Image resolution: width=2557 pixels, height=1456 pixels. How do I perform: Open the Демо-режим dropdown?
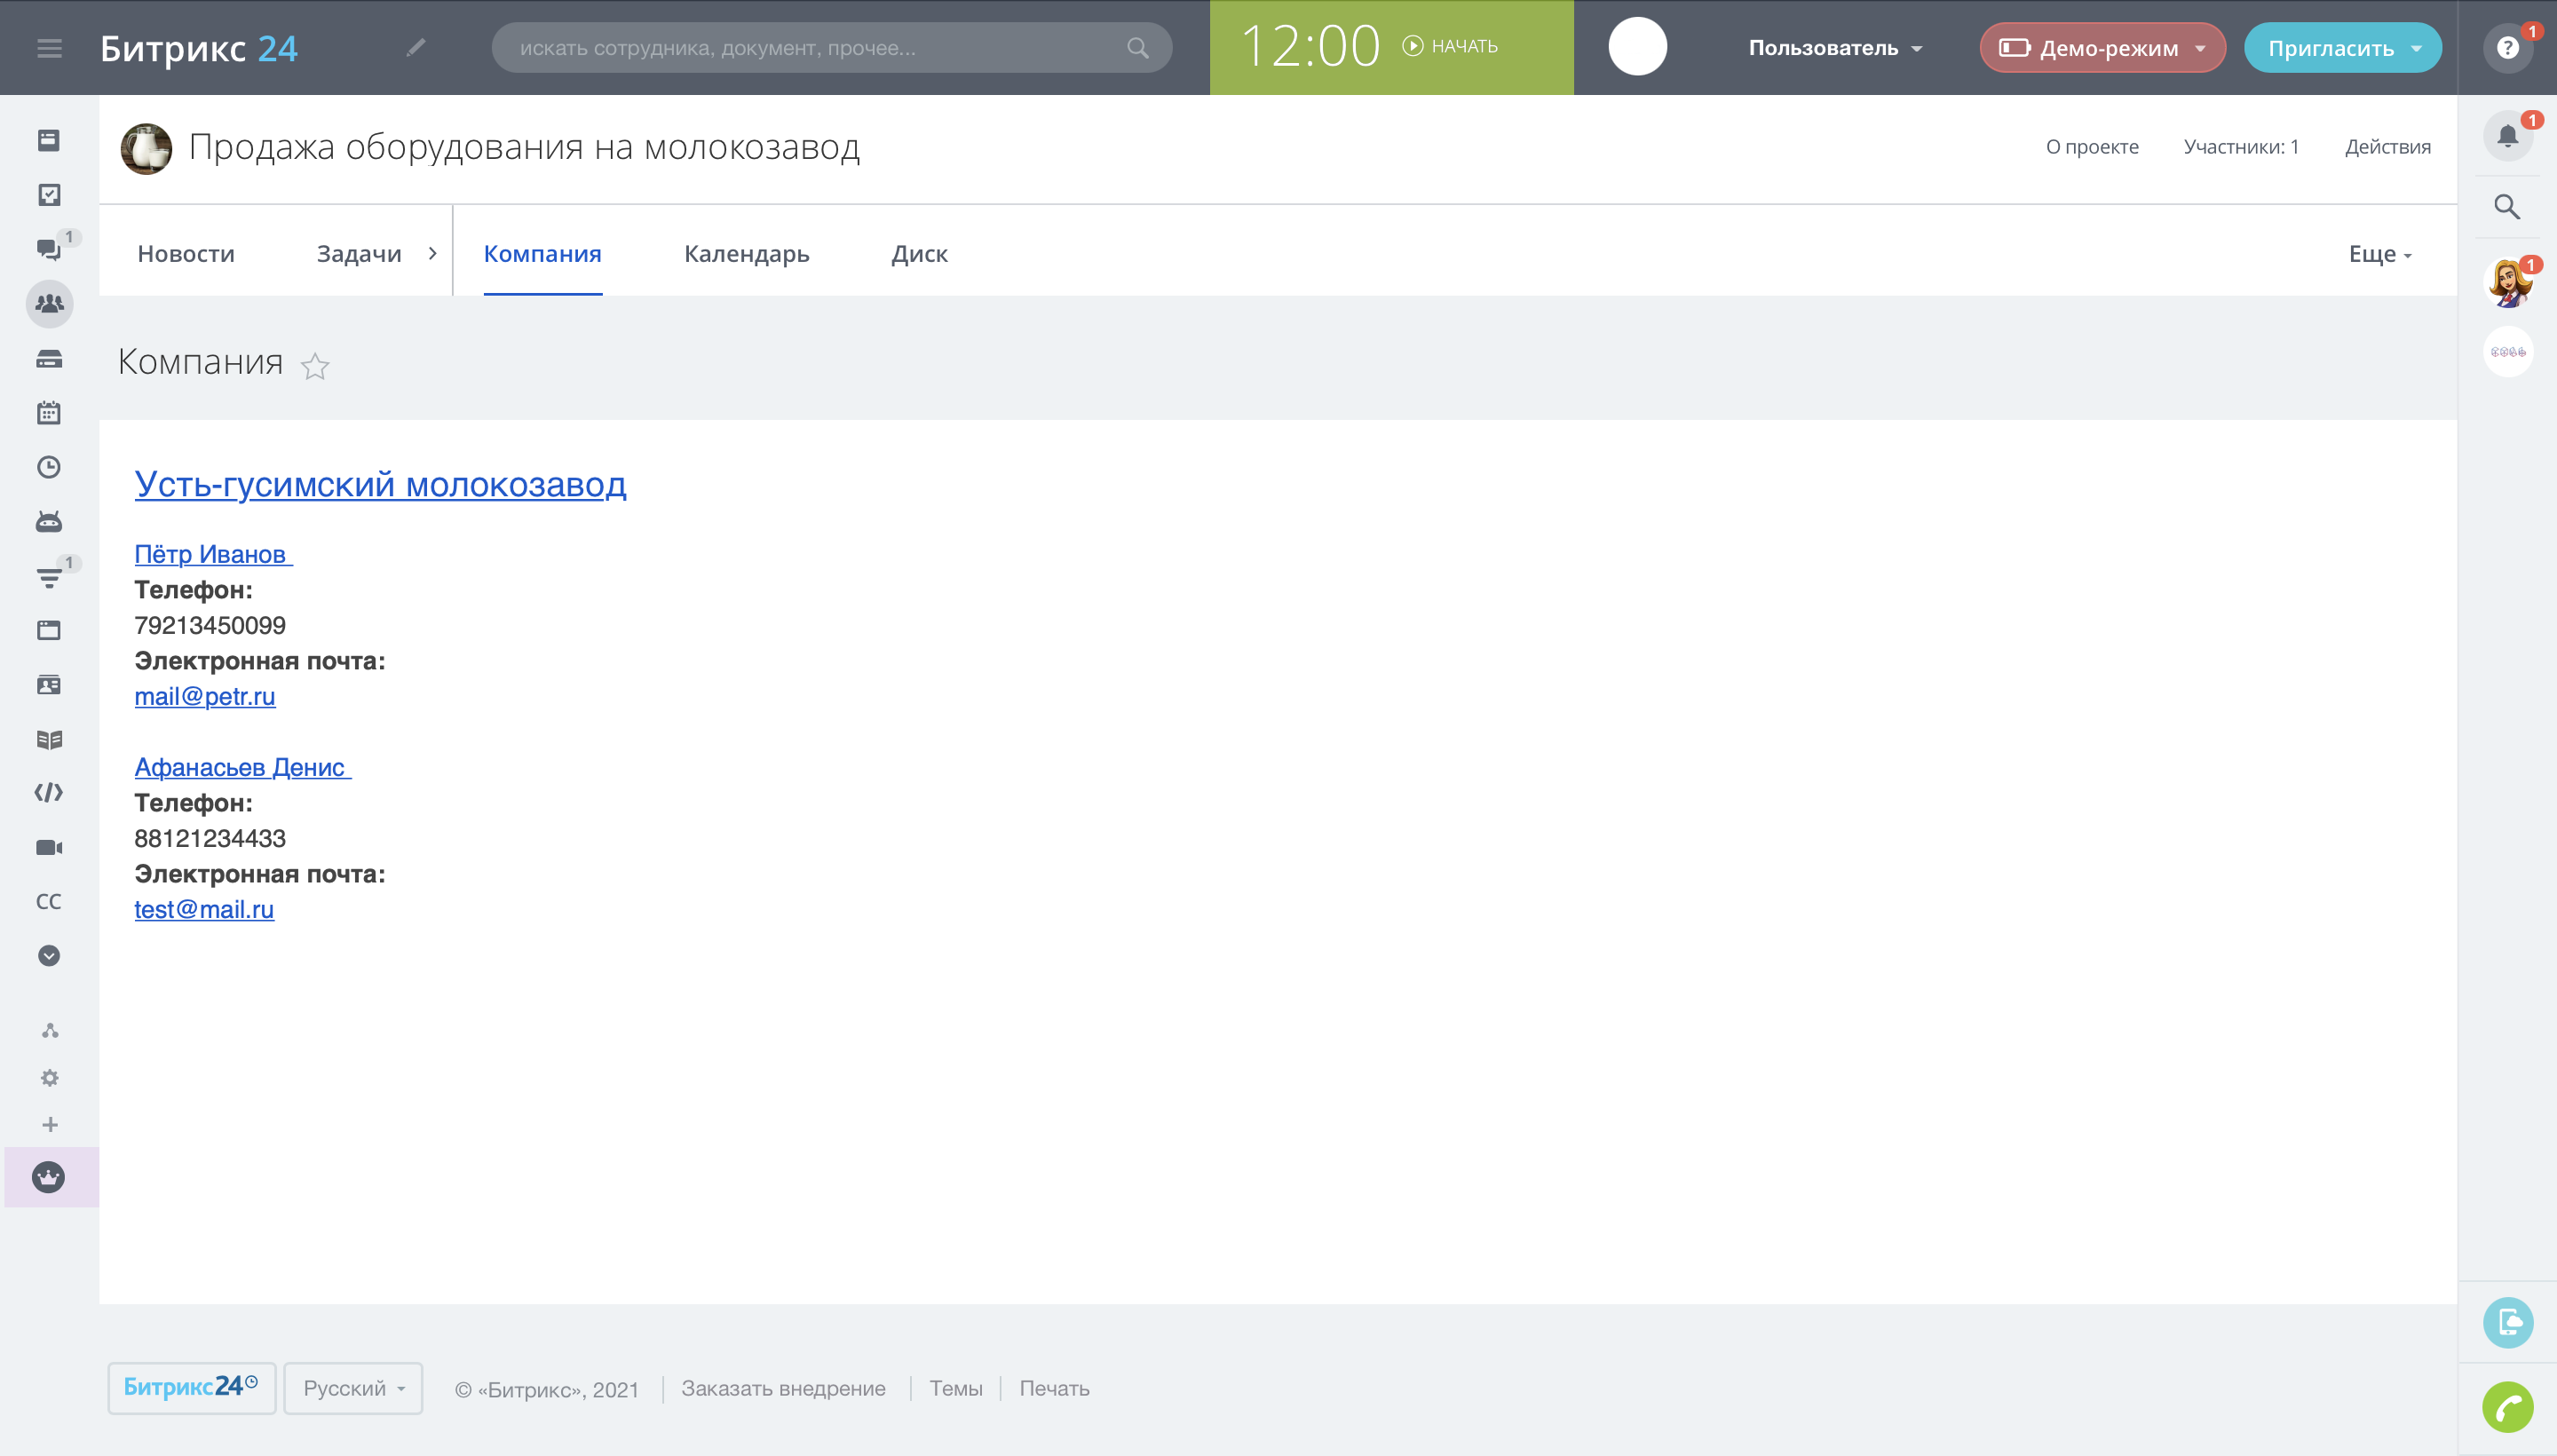coord(2102,48)
